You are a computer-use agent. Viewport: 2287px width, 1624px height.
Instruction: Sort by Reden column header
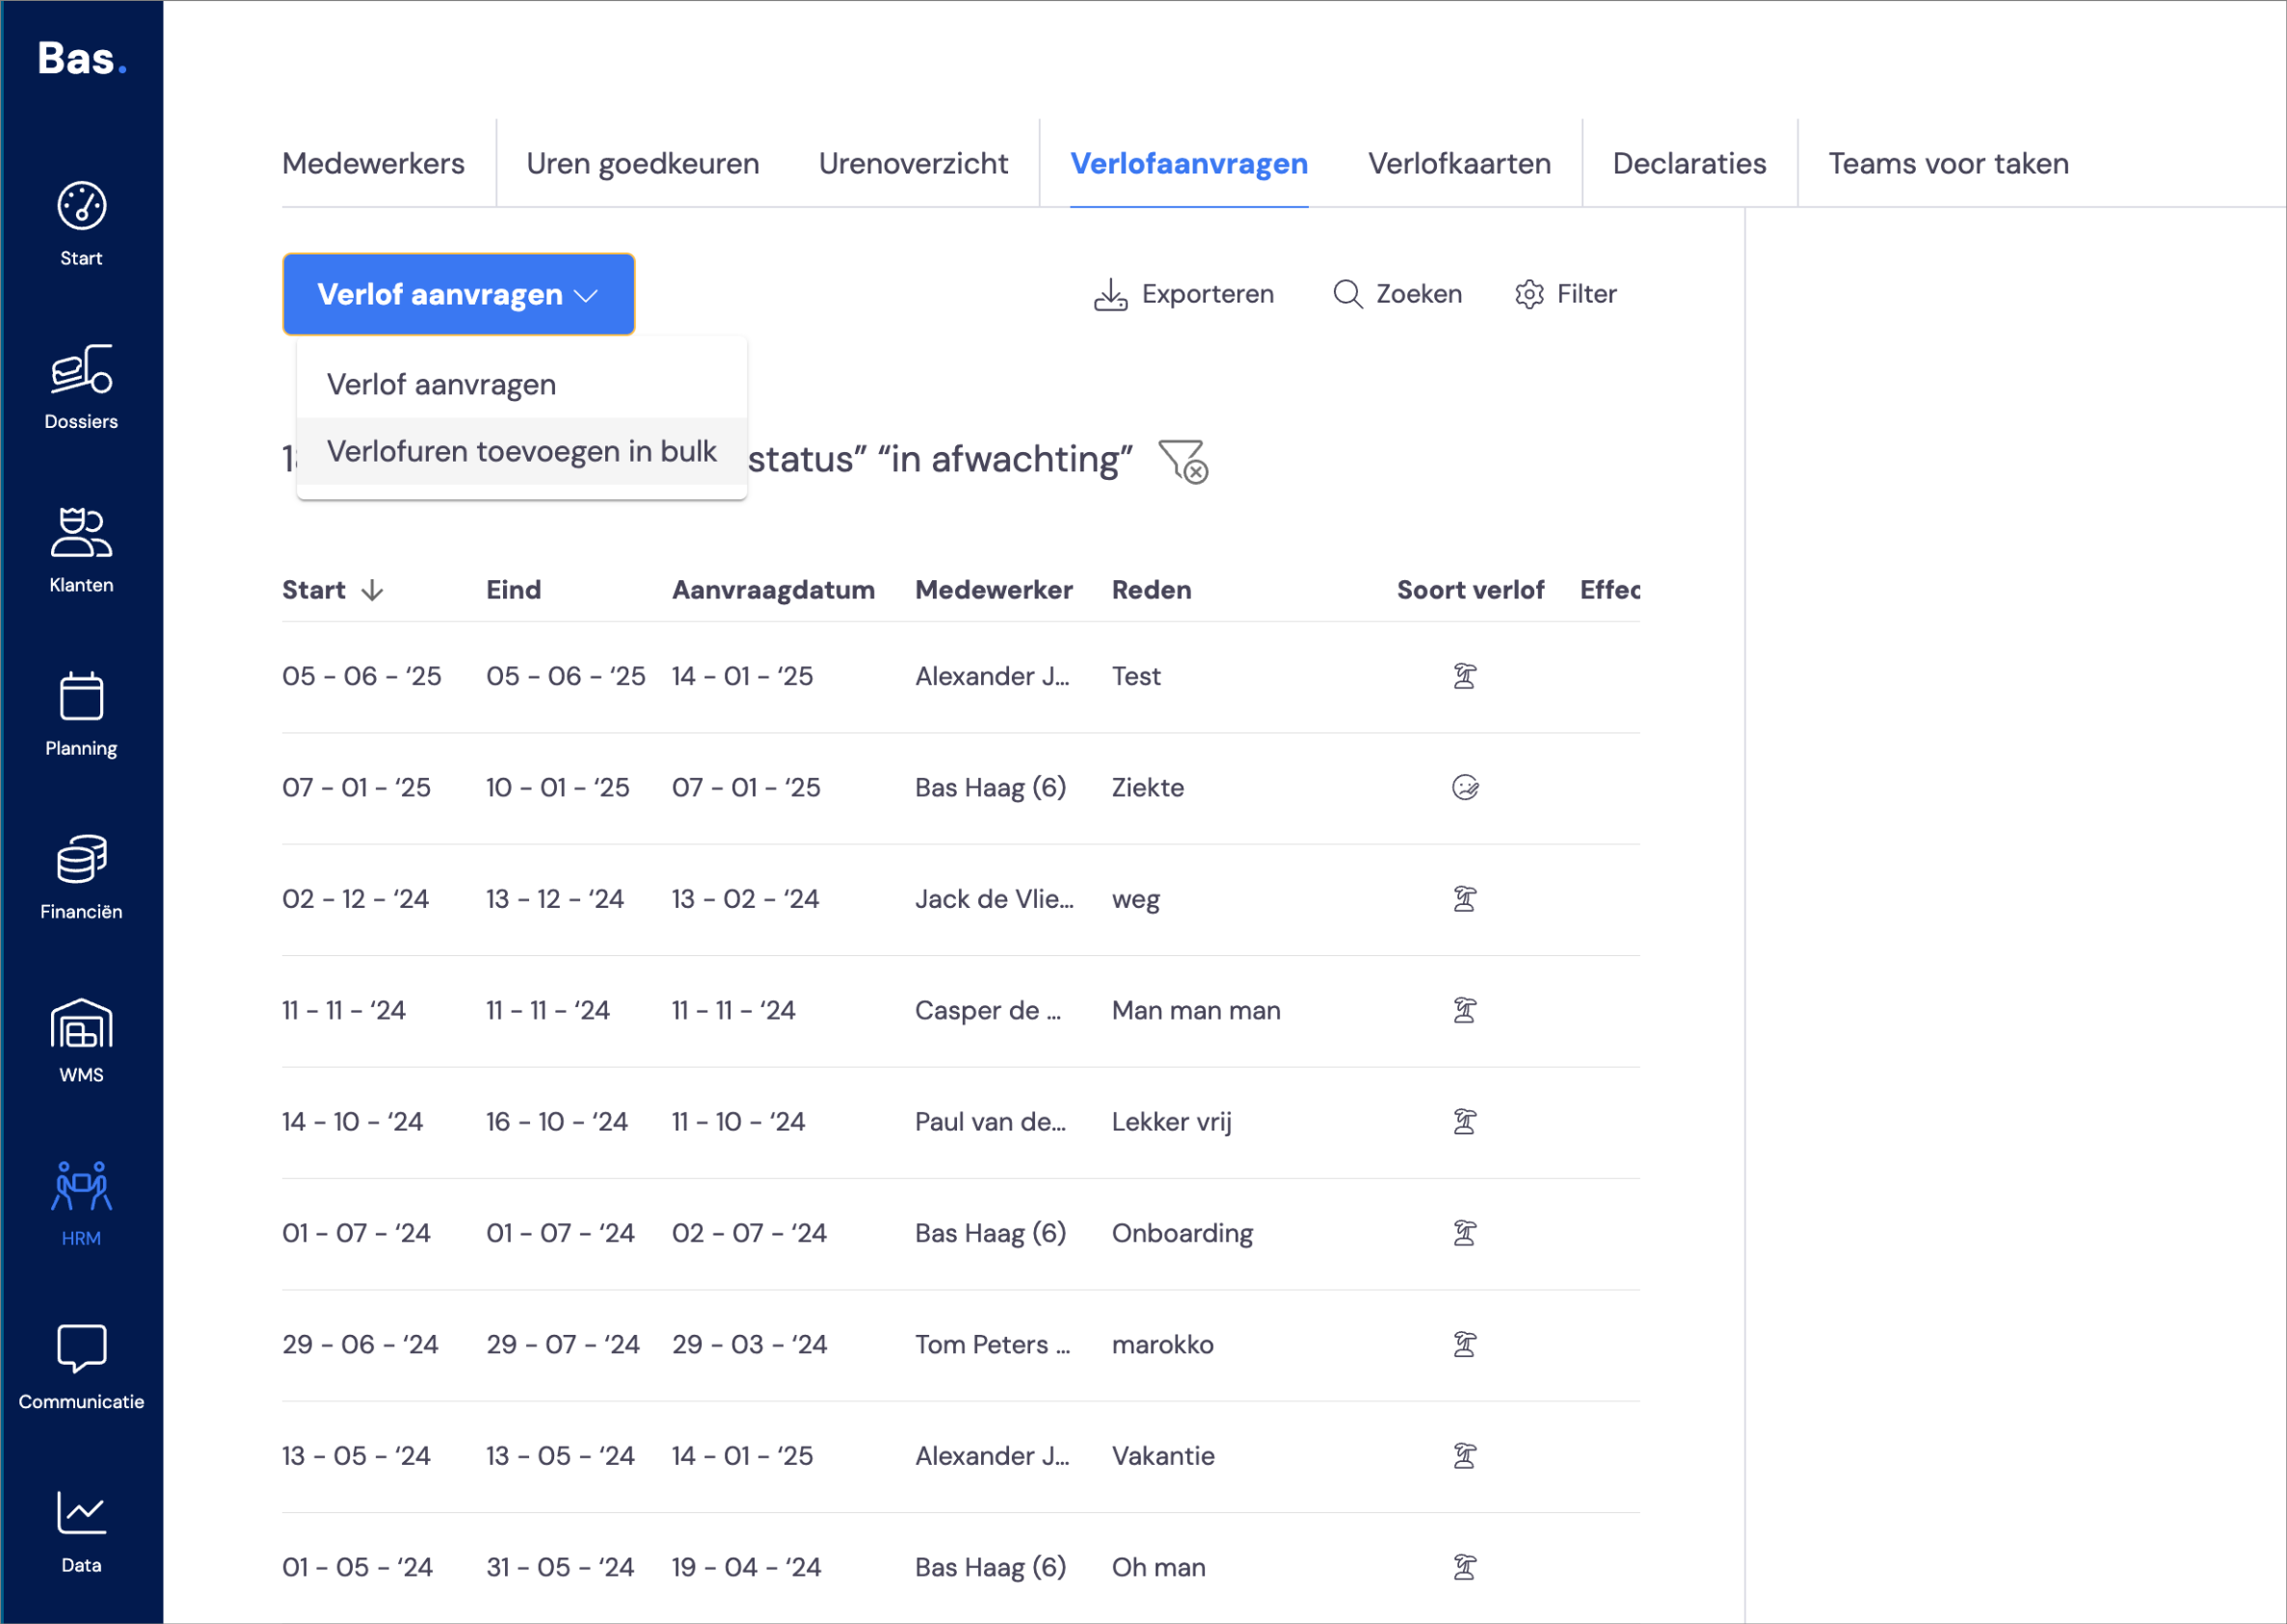[1151, 590]
